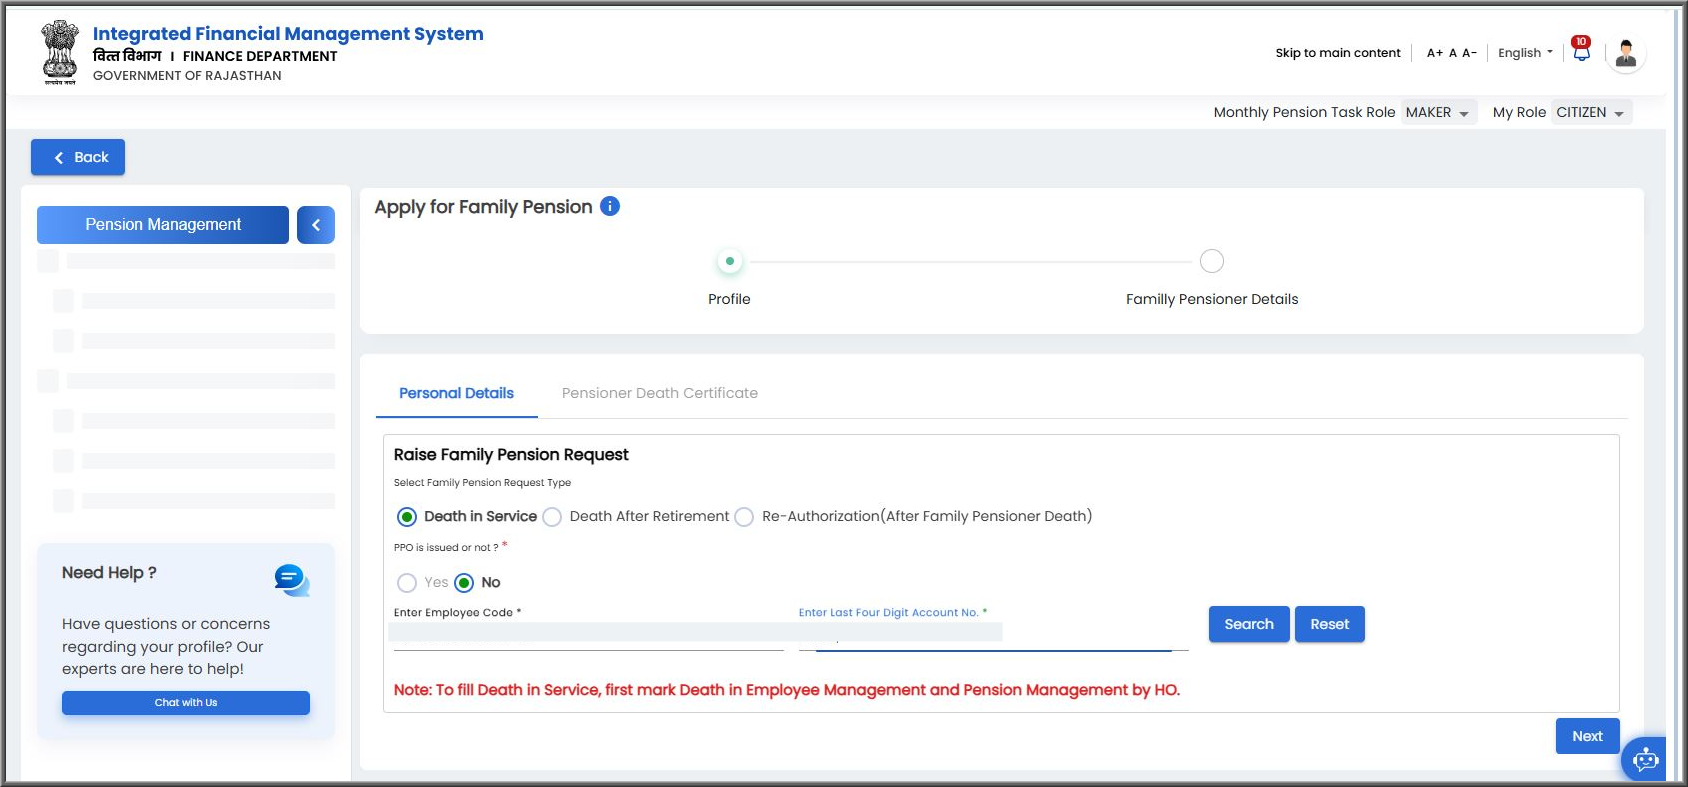The height and width of the screenshot is (787, 1688).
Task: Open the chatbot assistant icon
Action: [x=1644, y=760]
